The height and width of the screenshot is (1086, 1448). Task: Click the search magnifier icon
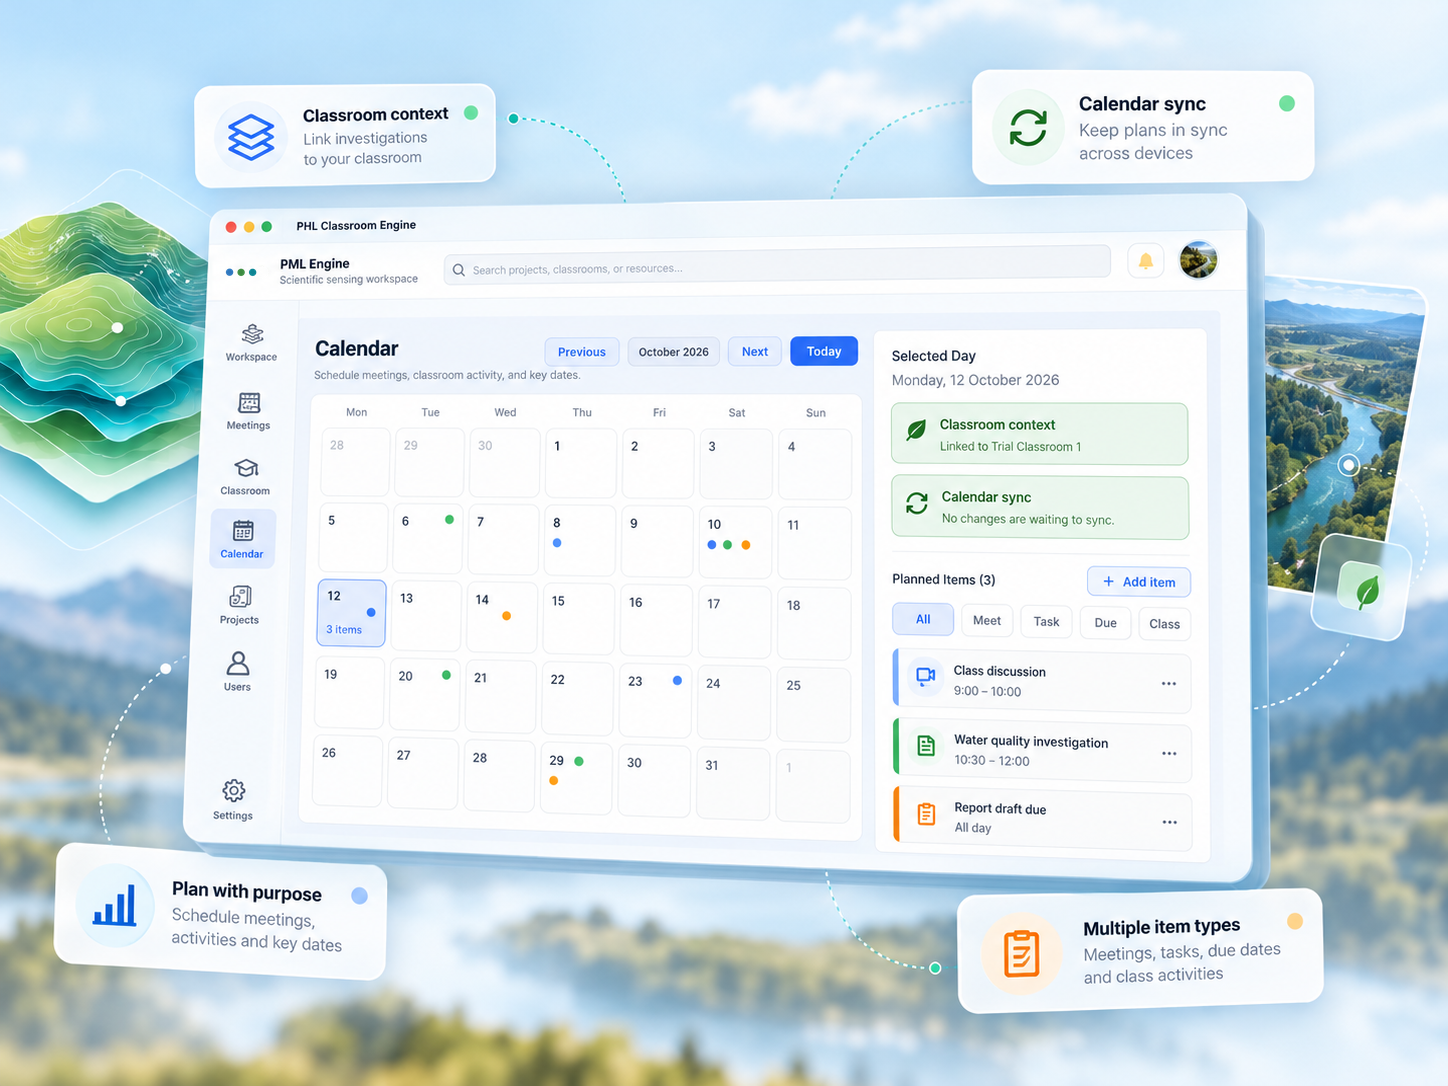tap(459, 270)
